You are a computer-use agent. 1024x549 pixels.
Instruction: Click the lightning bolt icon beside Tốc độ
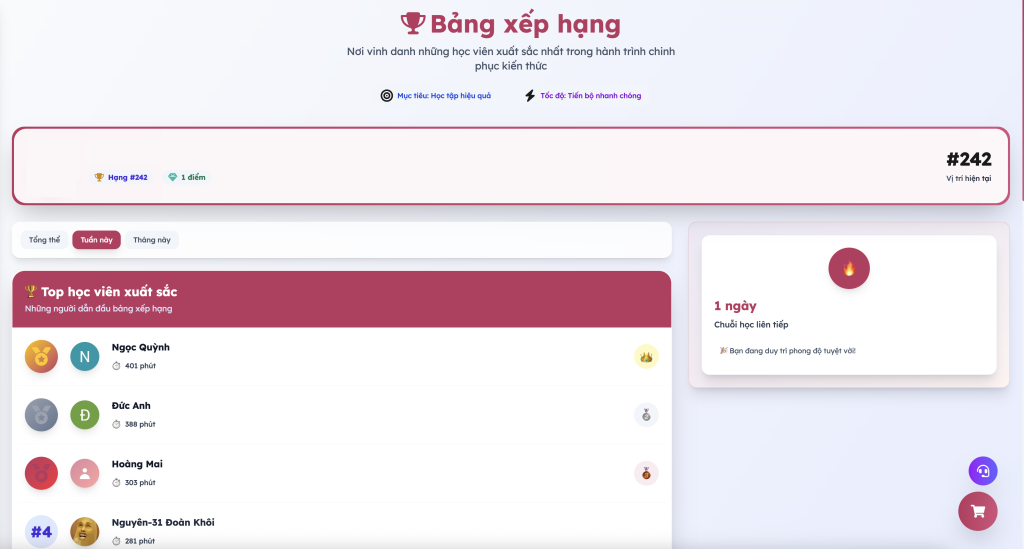tap(530, 96)
